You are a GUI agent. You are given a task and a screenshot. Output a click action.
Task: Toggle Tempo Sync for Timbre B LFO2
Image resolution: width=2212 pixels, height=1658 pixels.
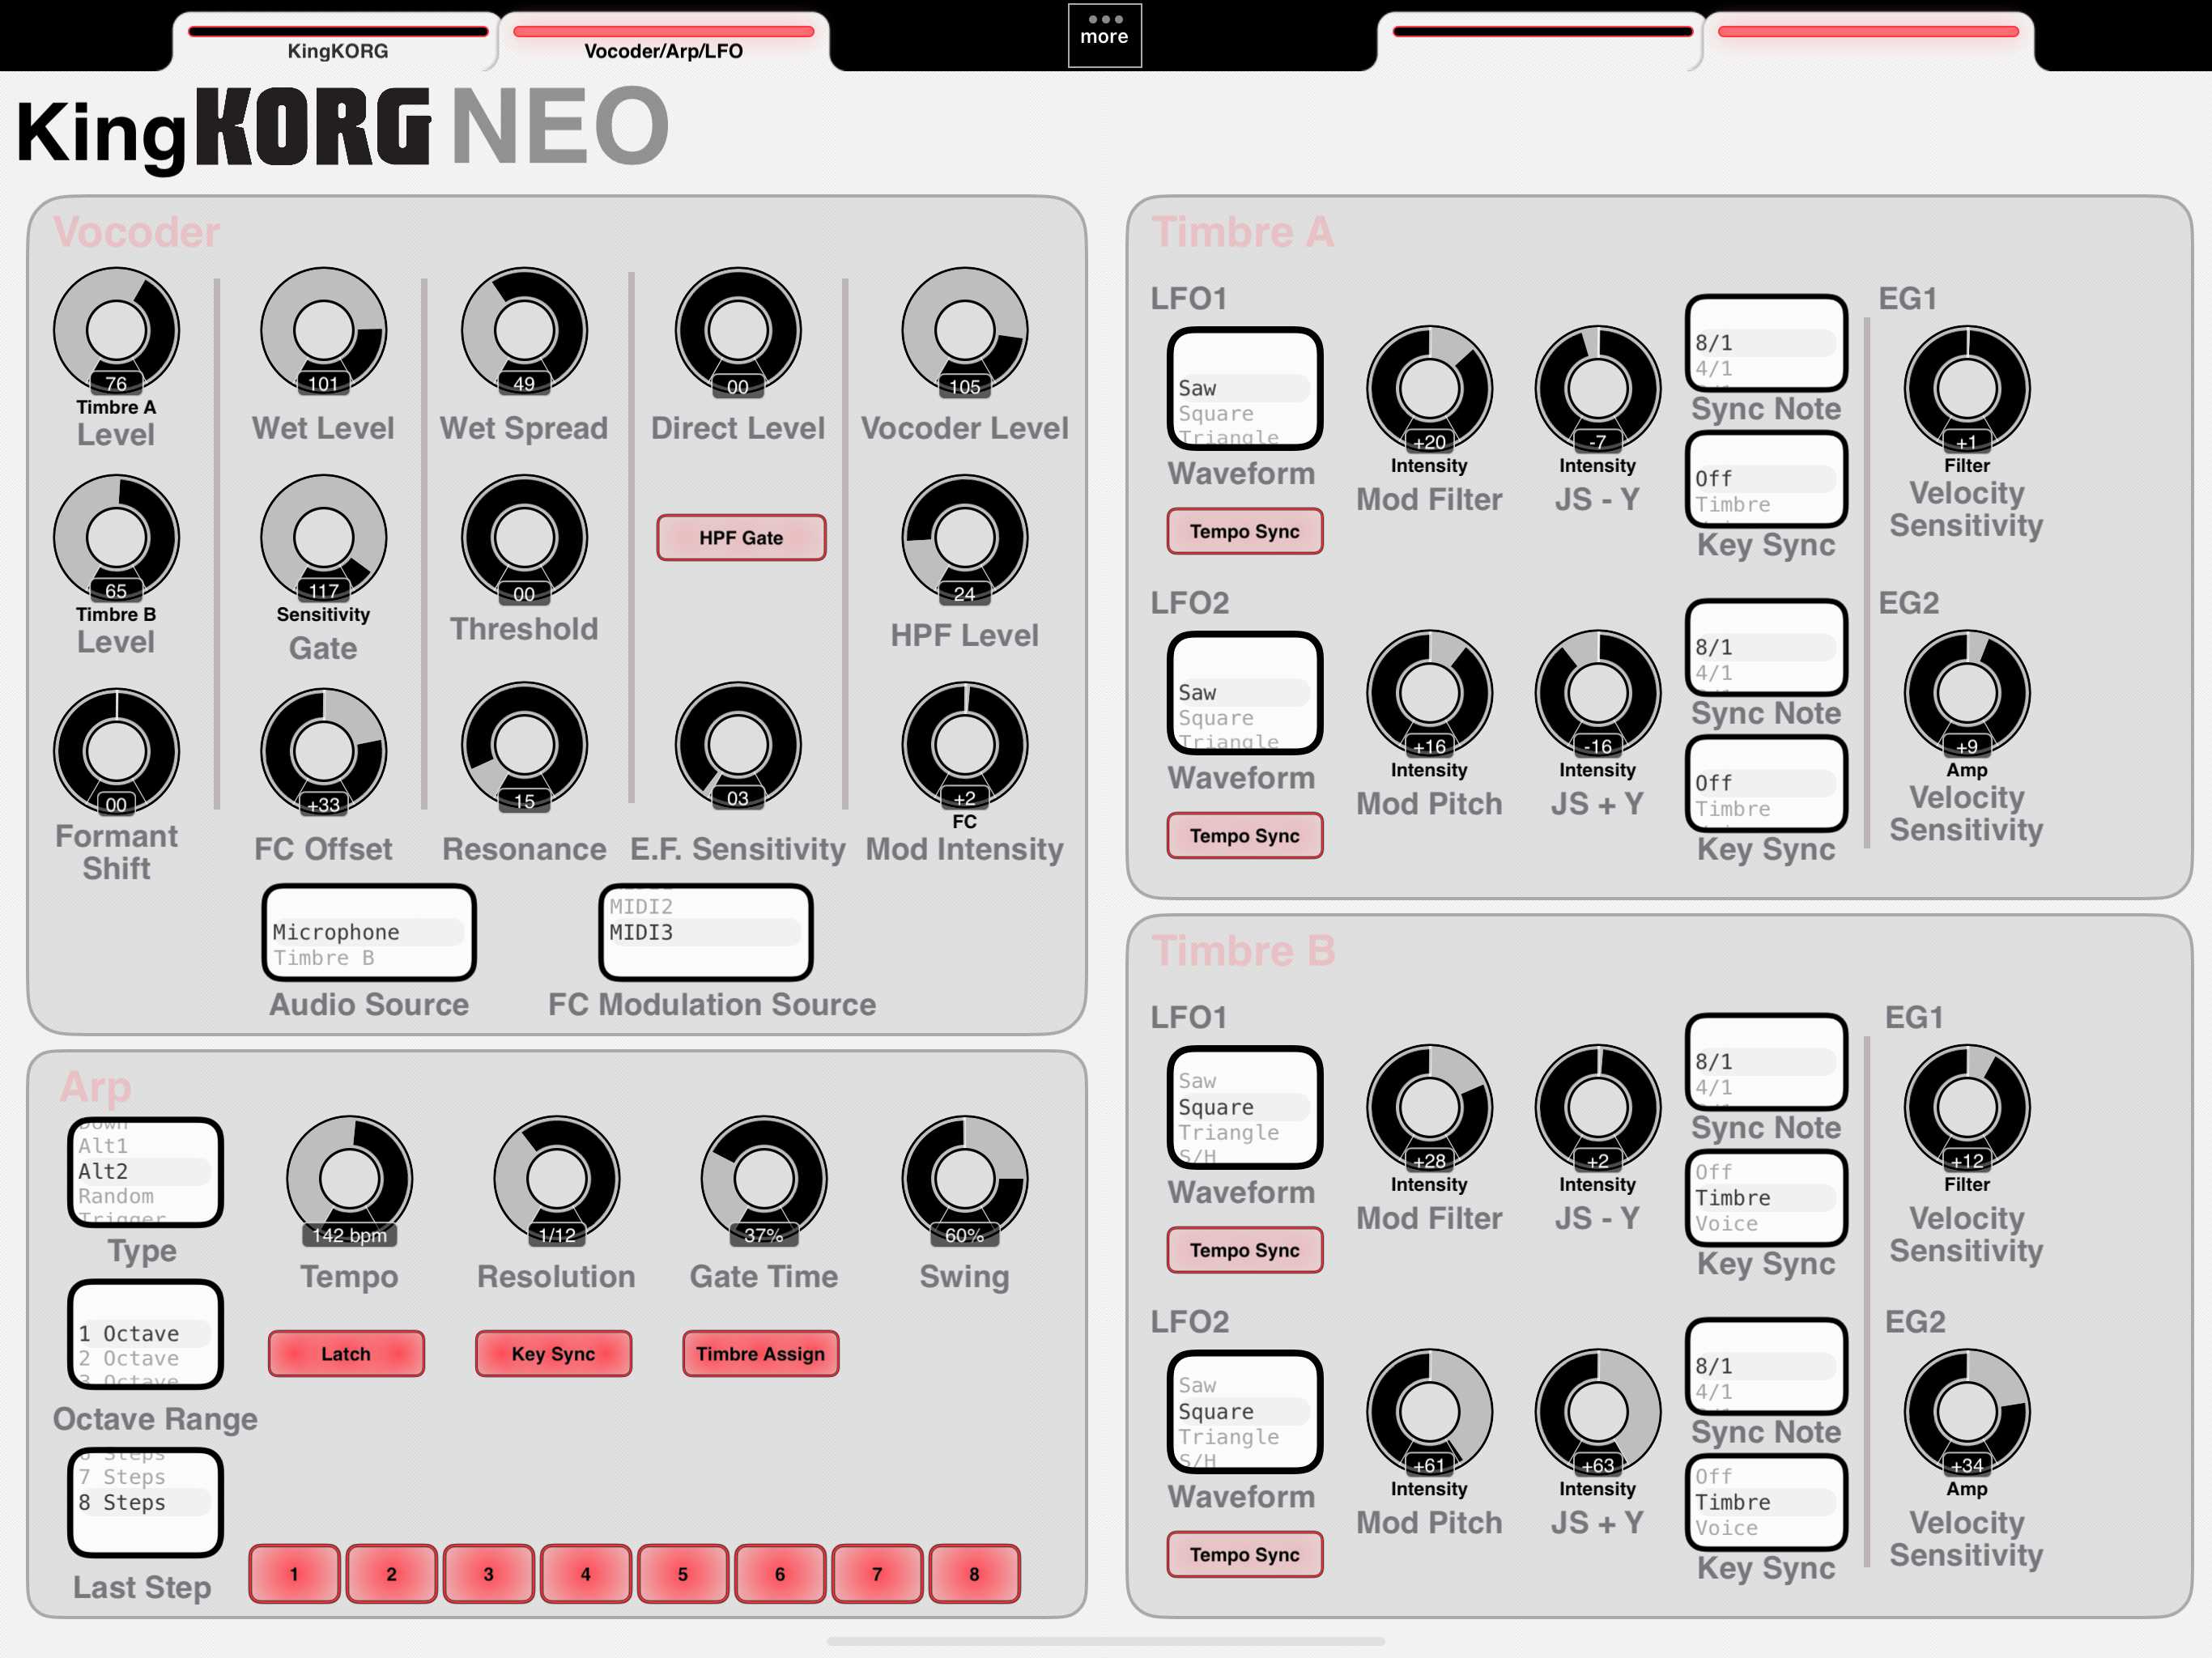[x=1244, y=1555]
